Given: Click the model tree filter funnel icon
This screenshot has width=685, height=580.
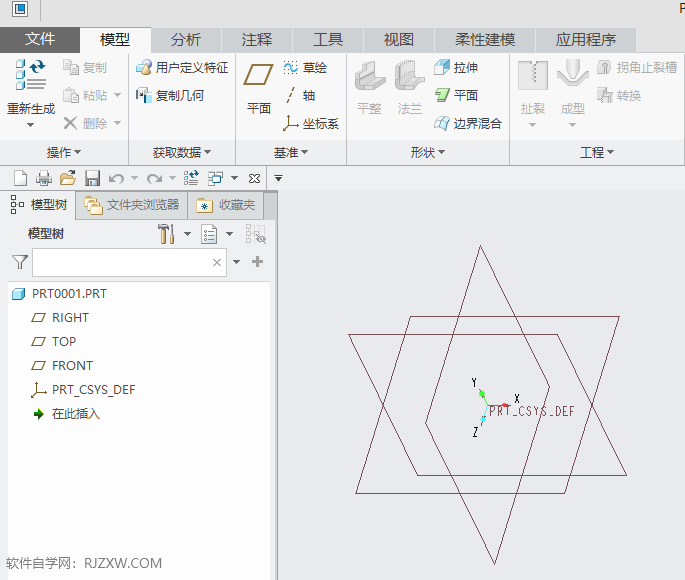Looking at the screenshot, I should 20,262.
